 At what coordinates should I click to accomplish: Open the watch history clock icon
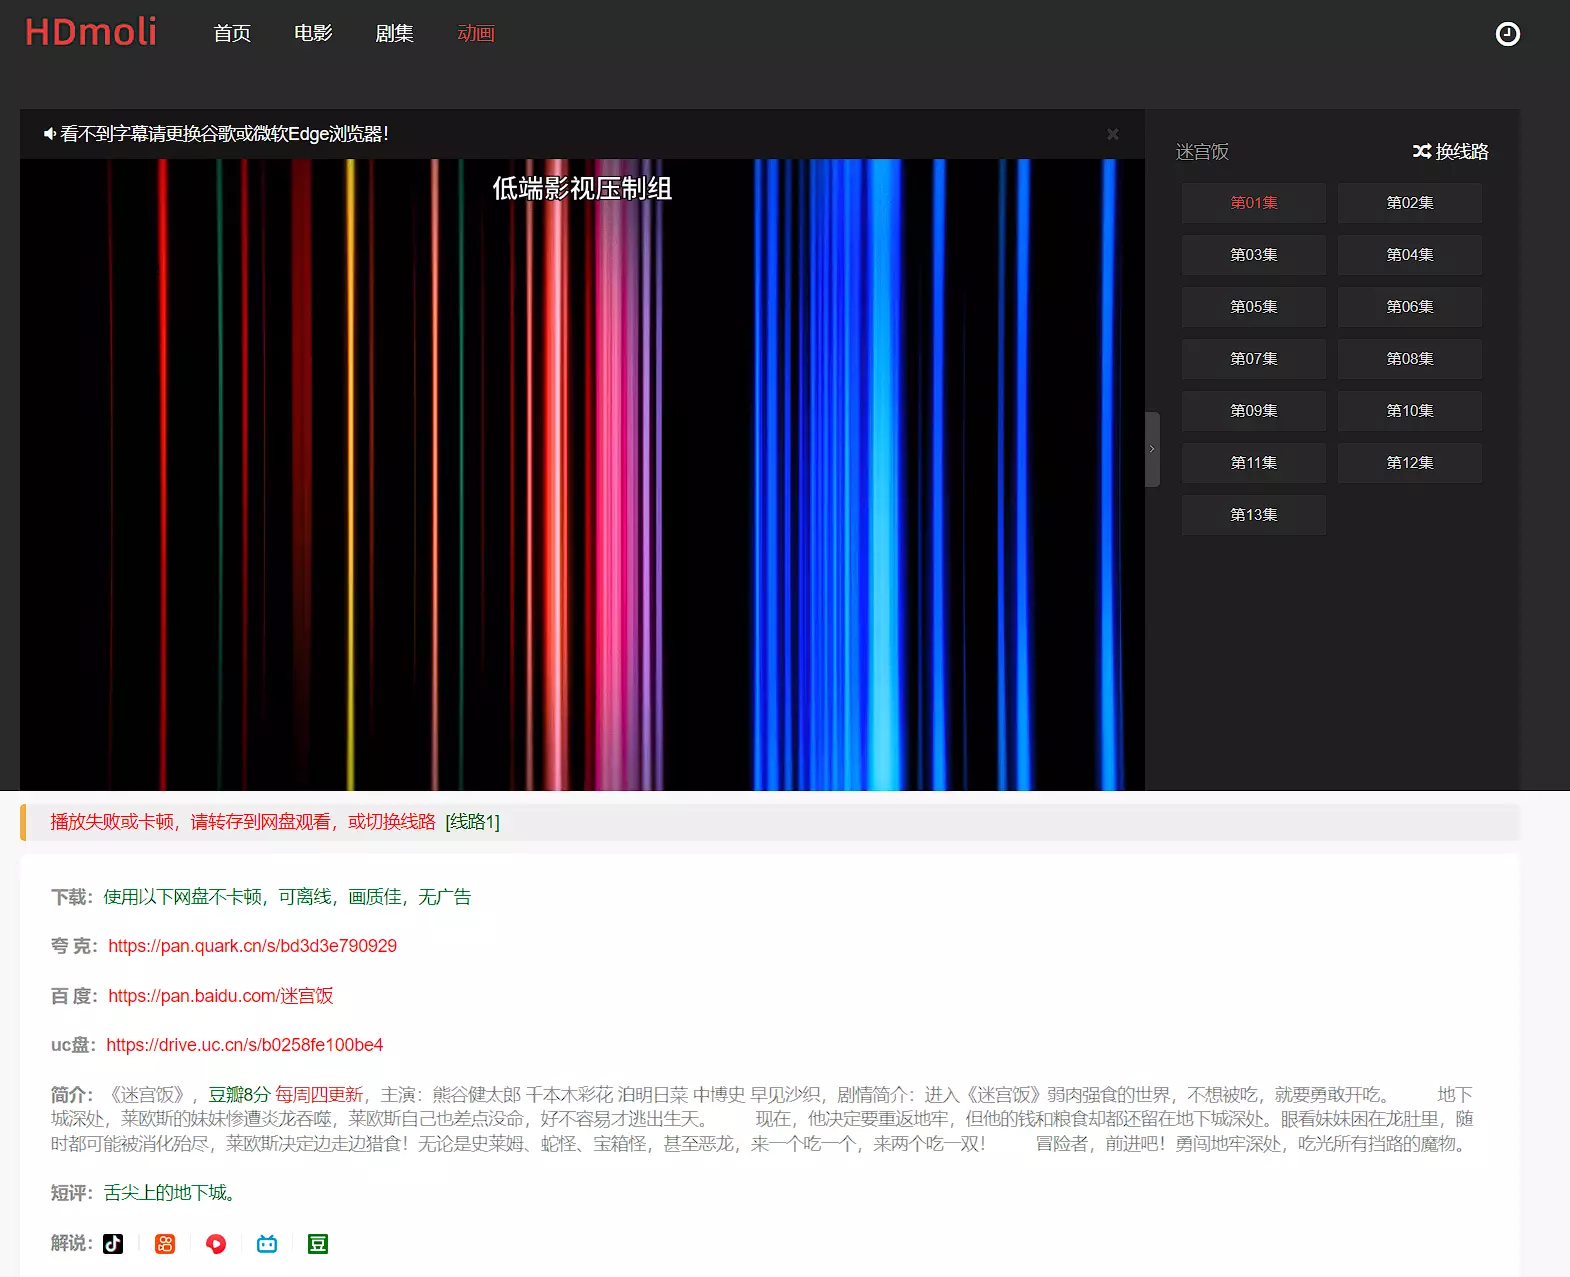point(1507,34)
